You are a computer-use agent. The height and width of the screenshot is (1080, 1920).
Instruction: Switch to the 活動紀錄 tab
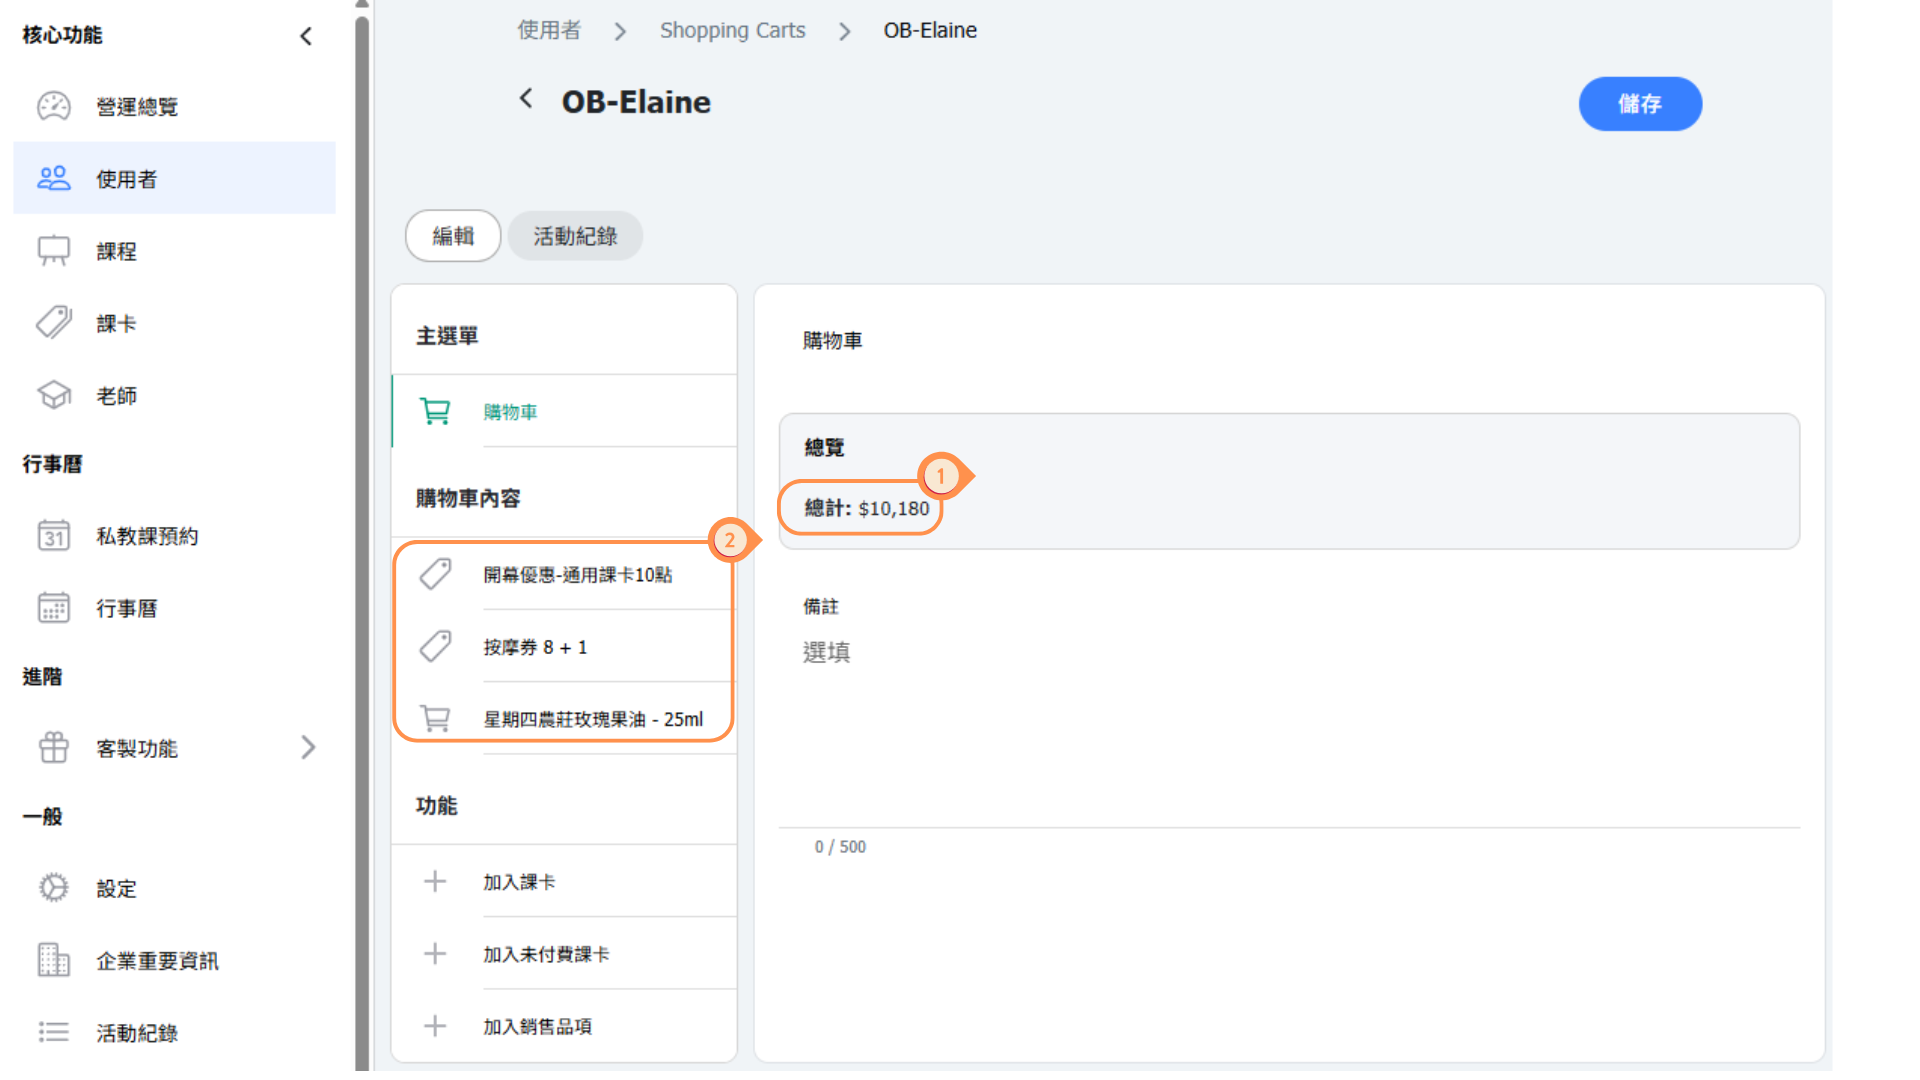pyautogui.click(x=575, y=236)
